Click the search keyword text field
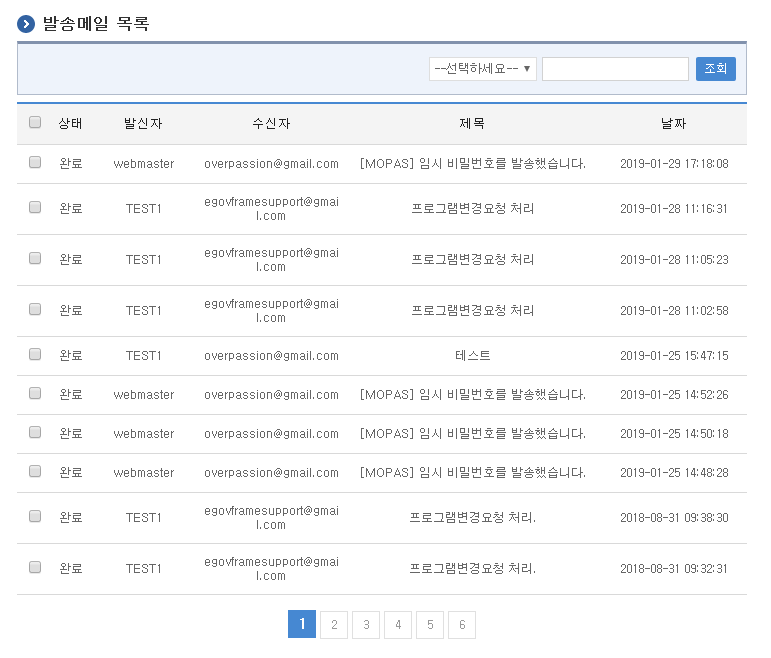 615,69
